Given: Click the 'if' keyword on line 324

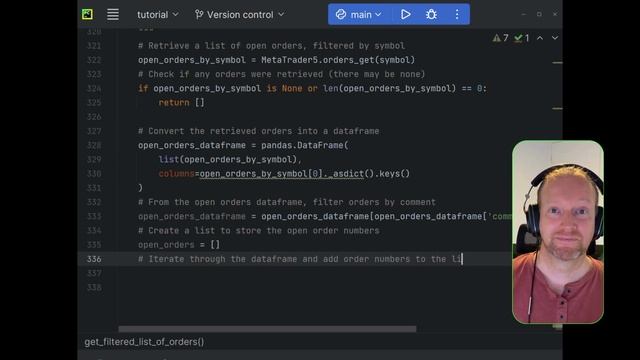Looking at the screenshot, I should pyautogui.click(x=143, y=89).
